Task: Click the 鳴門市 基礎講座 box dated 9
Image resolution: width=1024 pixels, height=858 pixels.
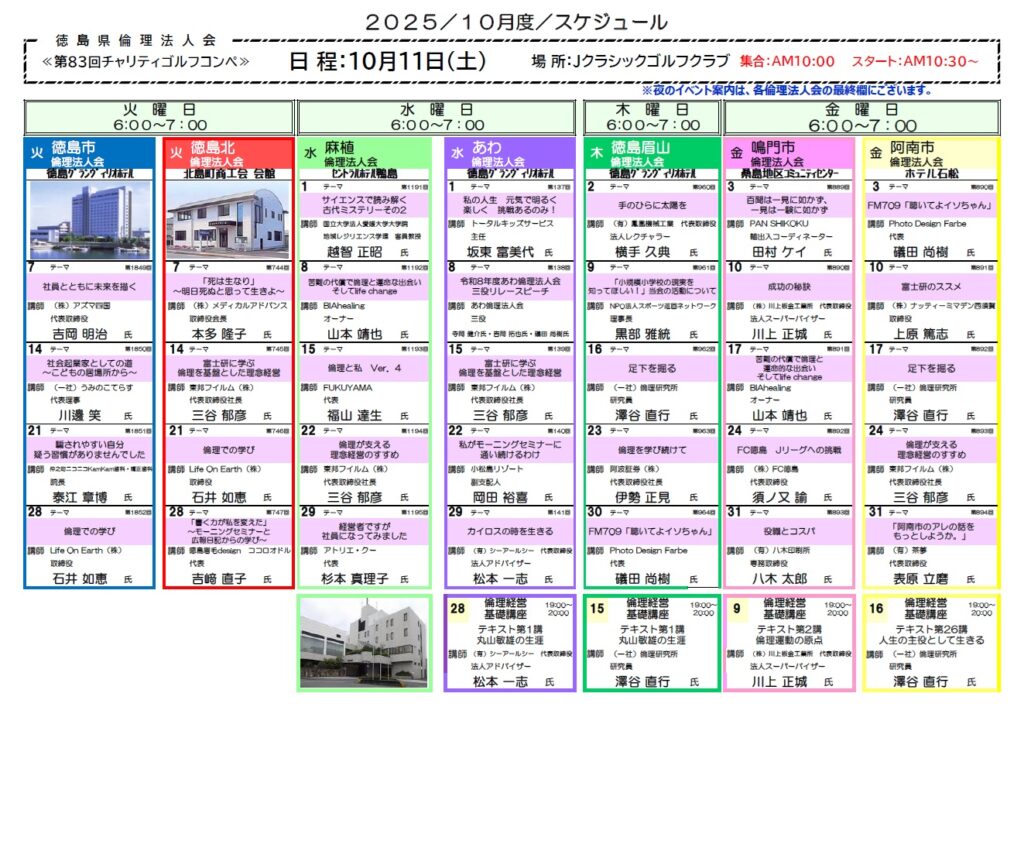Action: [x=790, y=642]
